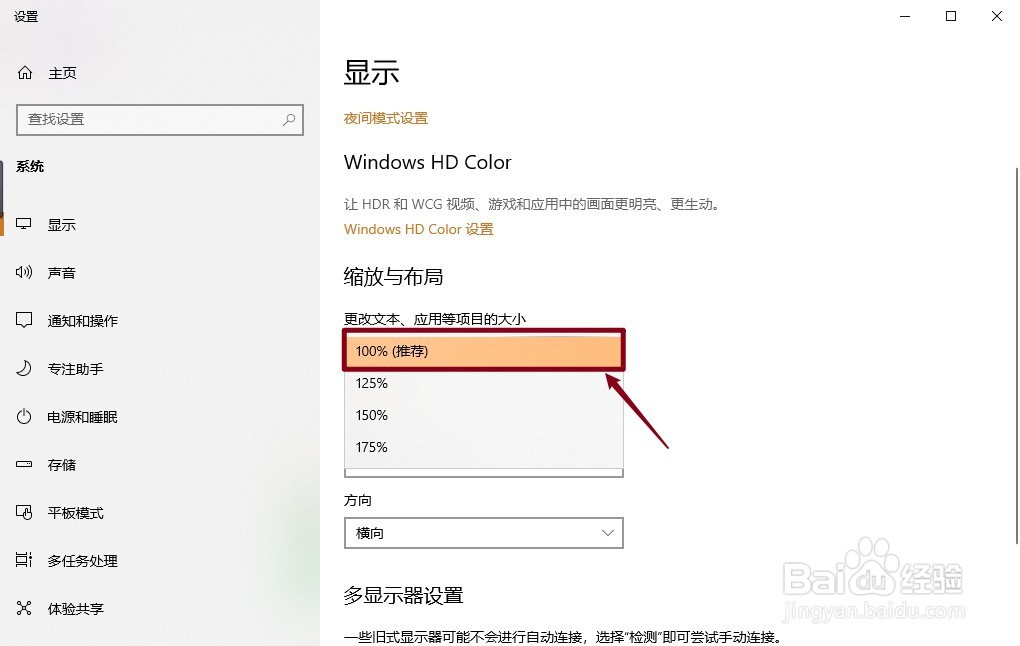Click Power and sleep icon
The width and height of the screenshot is (1020, 646).
(x=25, y=417)
